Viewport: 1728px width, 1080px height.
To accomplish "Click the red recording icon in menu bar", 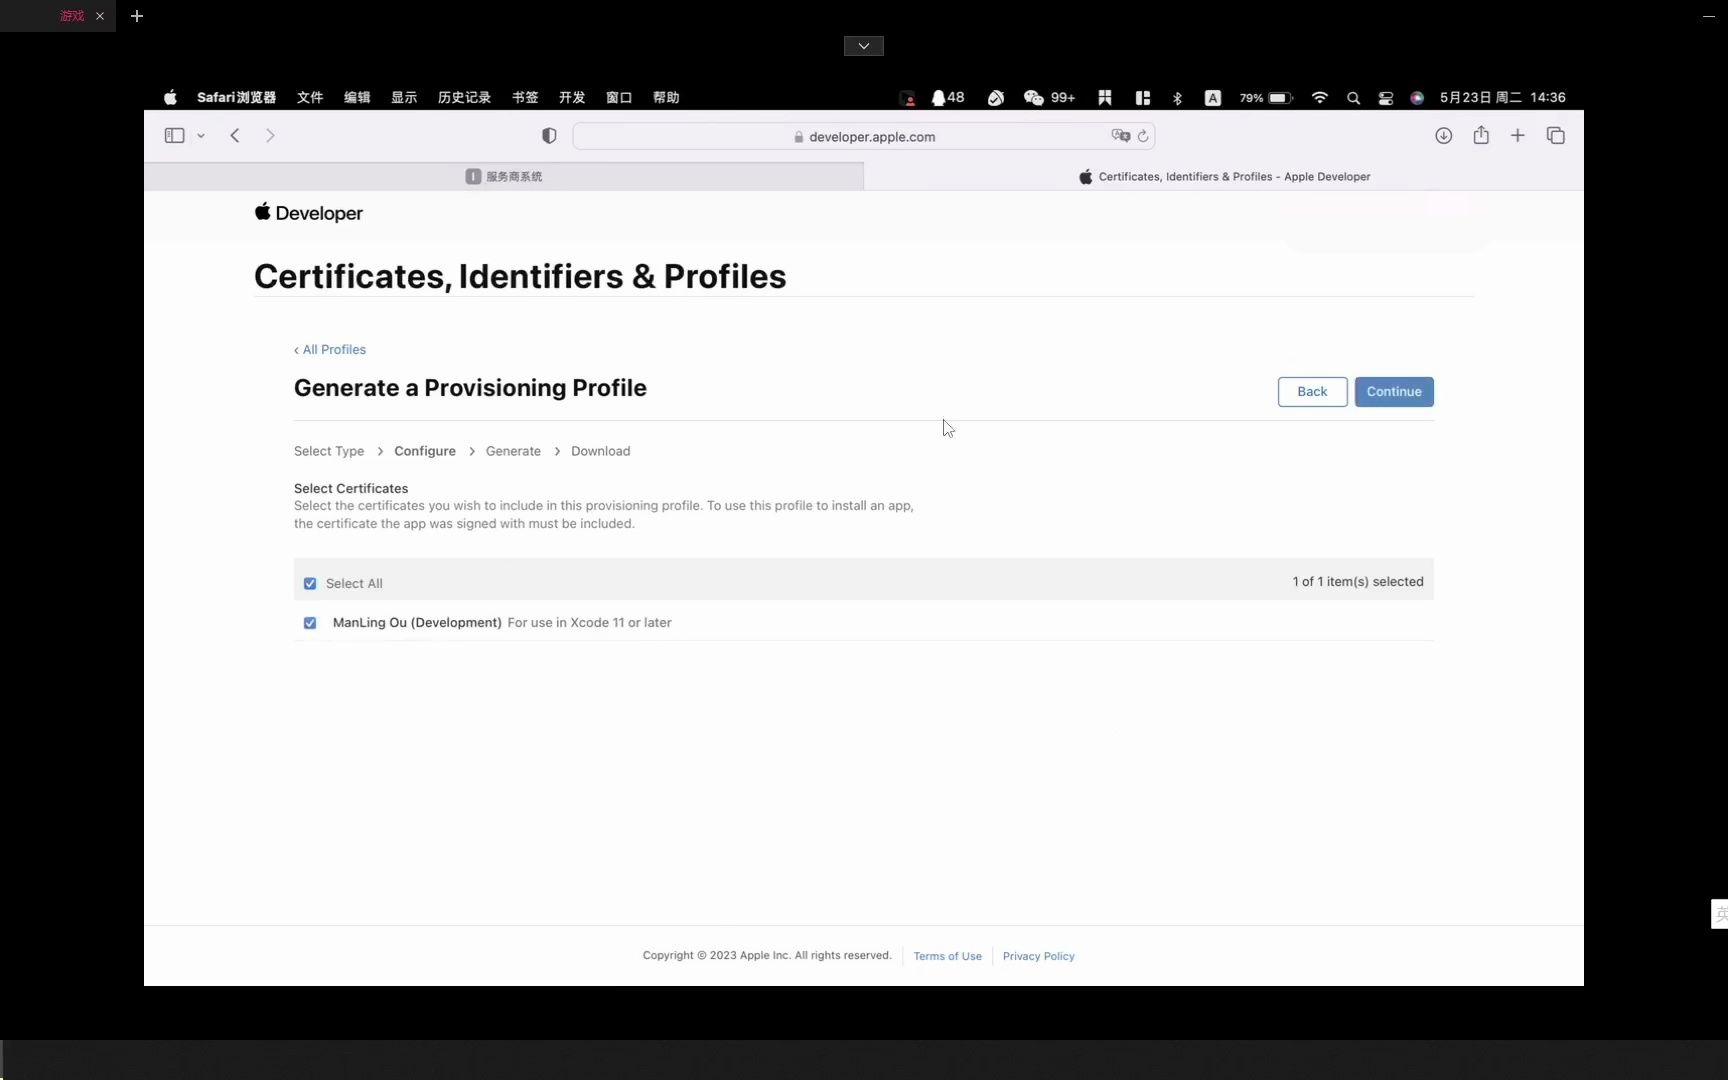I will pos(907,98).
